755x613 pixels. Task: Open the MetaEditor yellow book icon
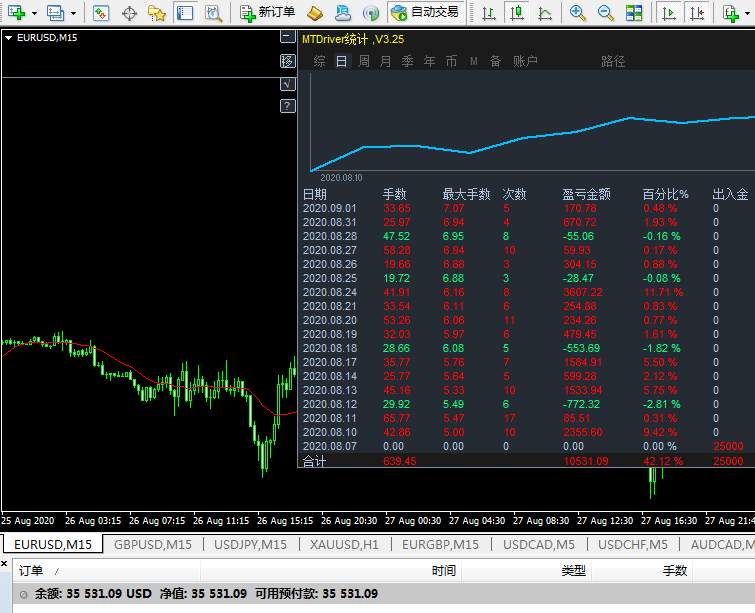click(x=314, y=13)
